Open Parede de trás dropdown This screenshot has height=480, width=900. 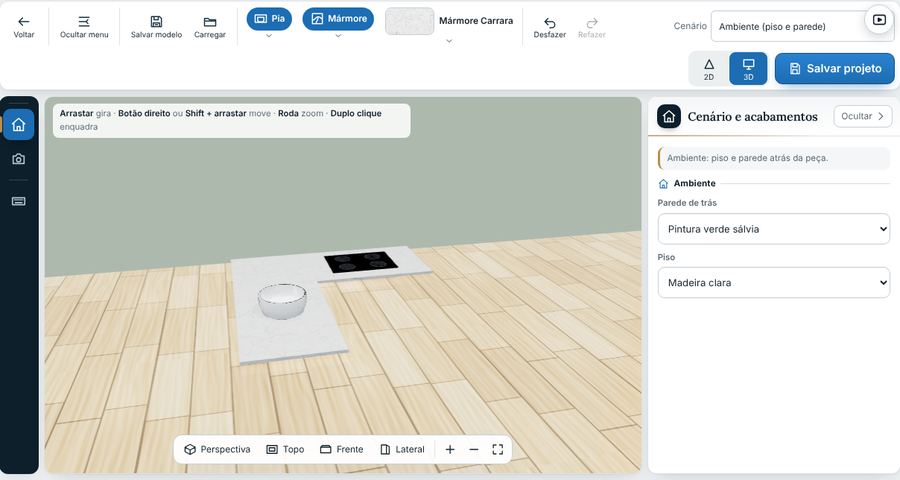point(774,229)
